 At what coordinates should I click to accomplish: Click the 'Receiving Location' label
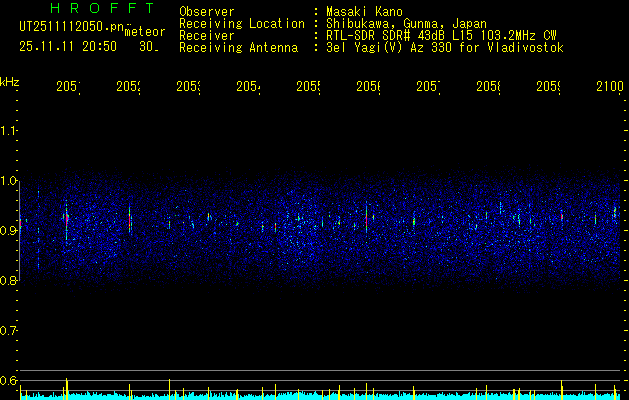[x=242, y=24]
